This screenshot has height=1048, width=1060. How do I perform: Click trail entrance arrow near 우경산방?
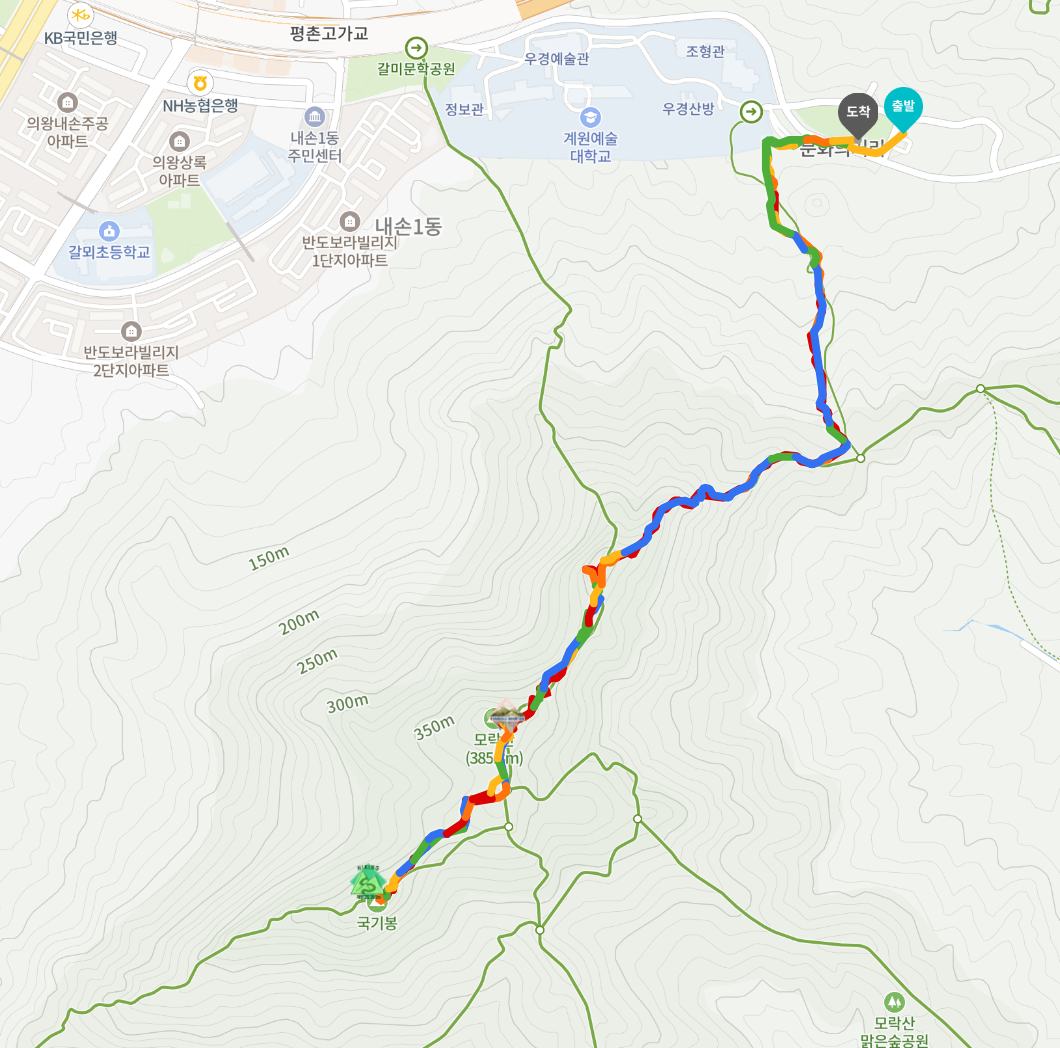pos(751,112)
